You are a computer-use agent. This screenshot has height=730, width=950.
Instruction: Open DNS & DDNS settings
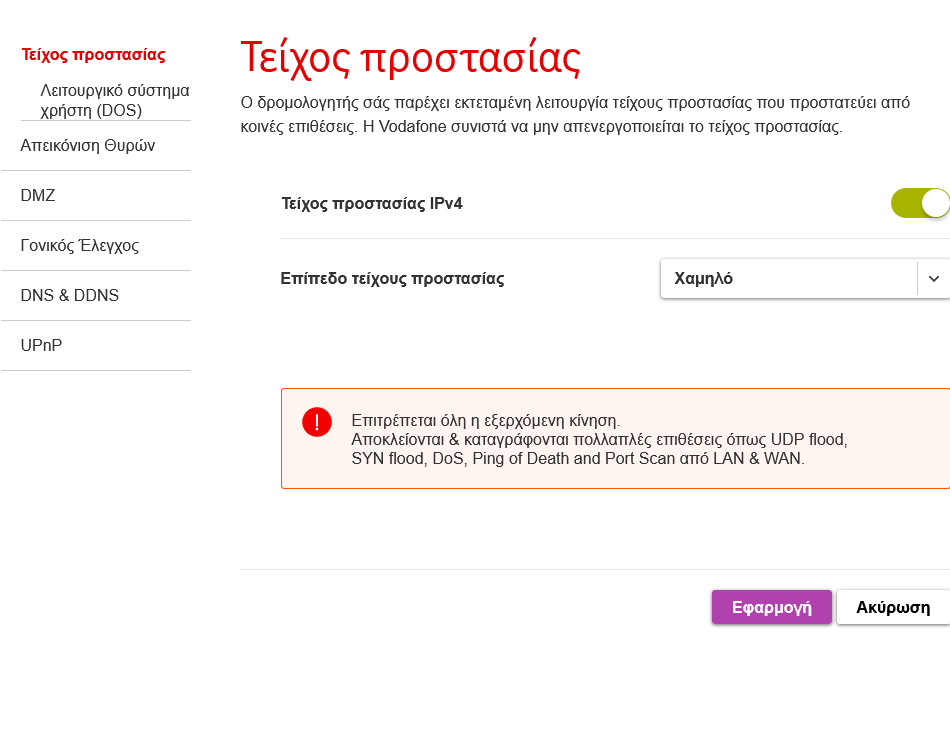point(70,295)
